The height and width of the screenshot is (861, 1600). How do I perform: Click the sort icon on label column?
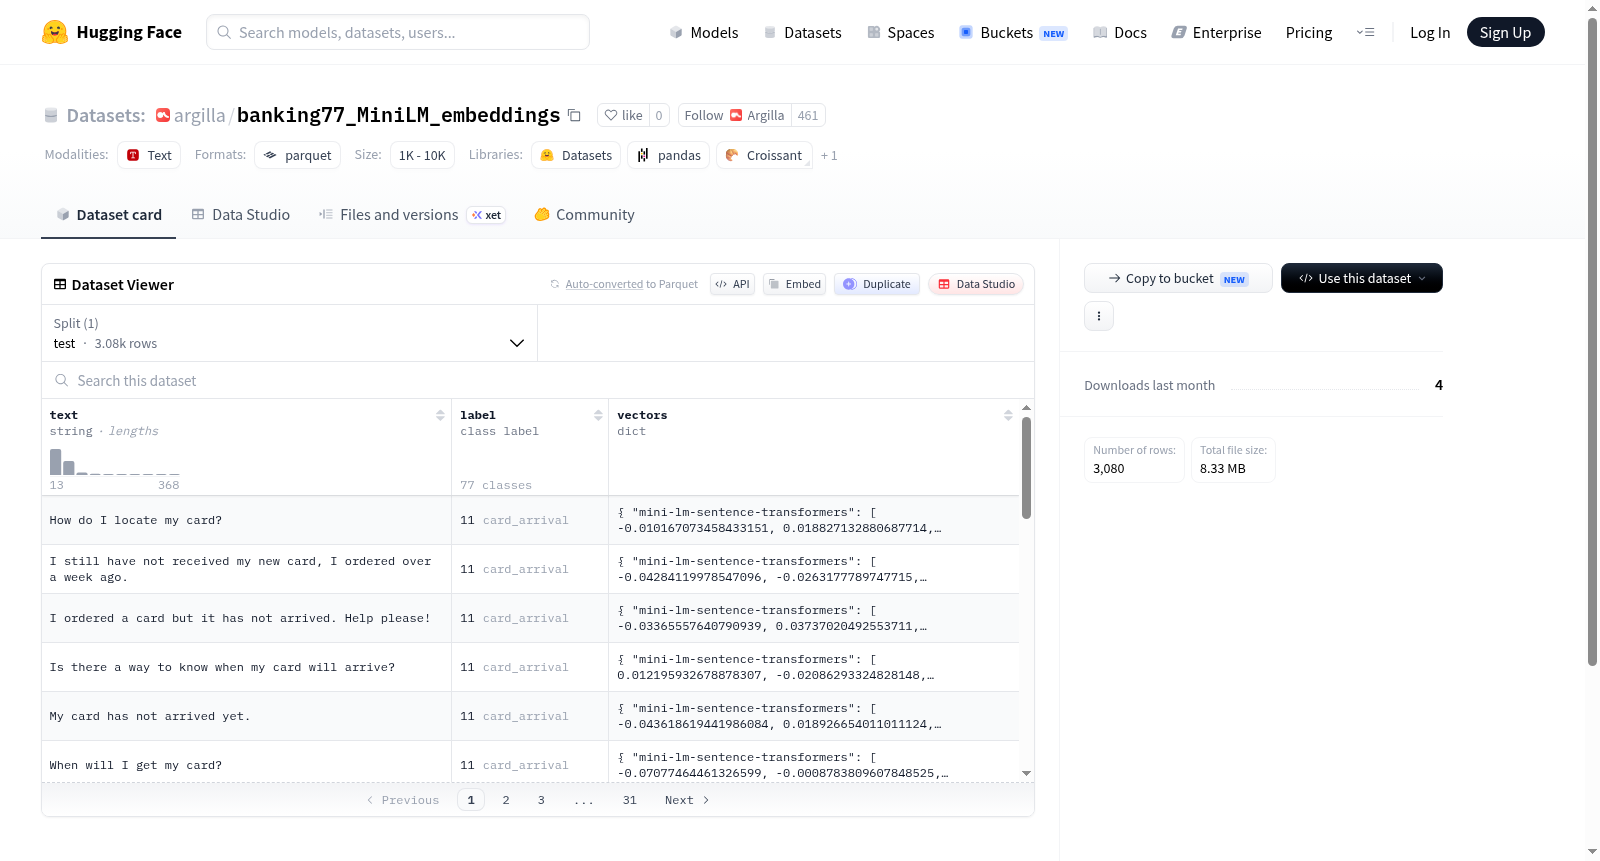pyautogui.click(x=598, y=415)
